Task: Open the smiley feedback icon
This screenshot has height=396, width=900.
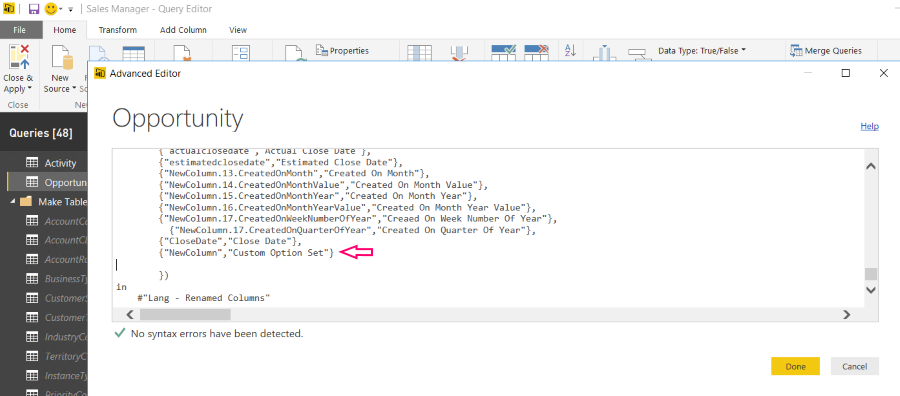Action: (x=51, y=9)
